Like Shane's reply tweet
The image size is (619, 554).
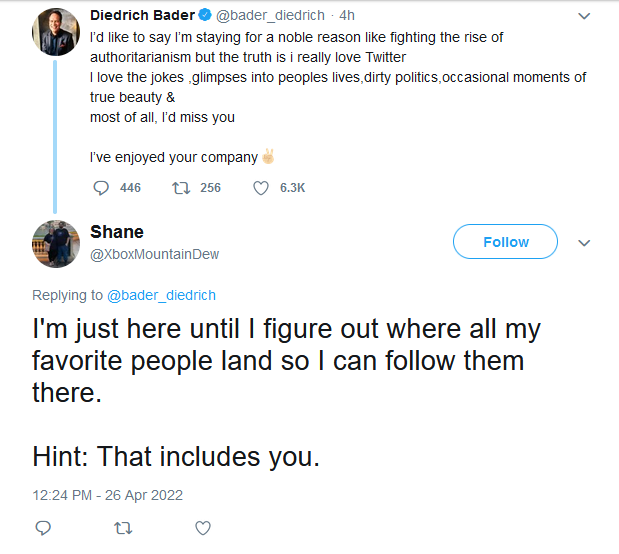(x=203, y=527)
